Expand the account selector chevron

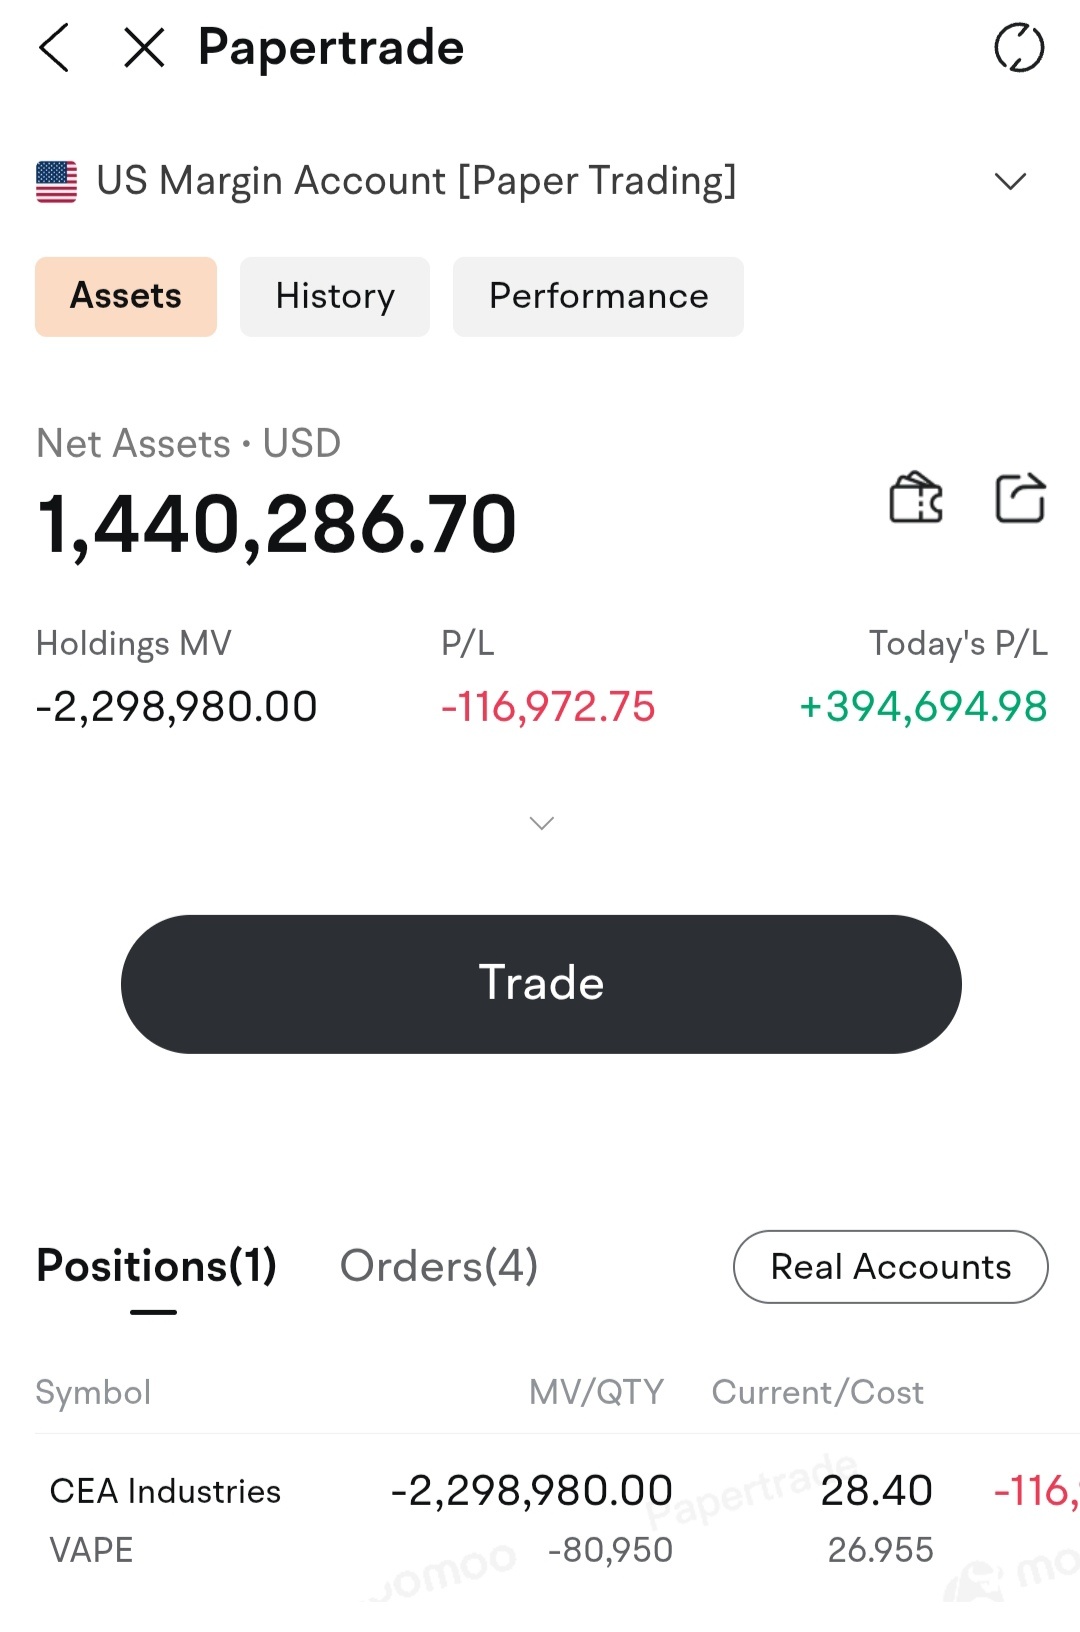pos(1011,181)
